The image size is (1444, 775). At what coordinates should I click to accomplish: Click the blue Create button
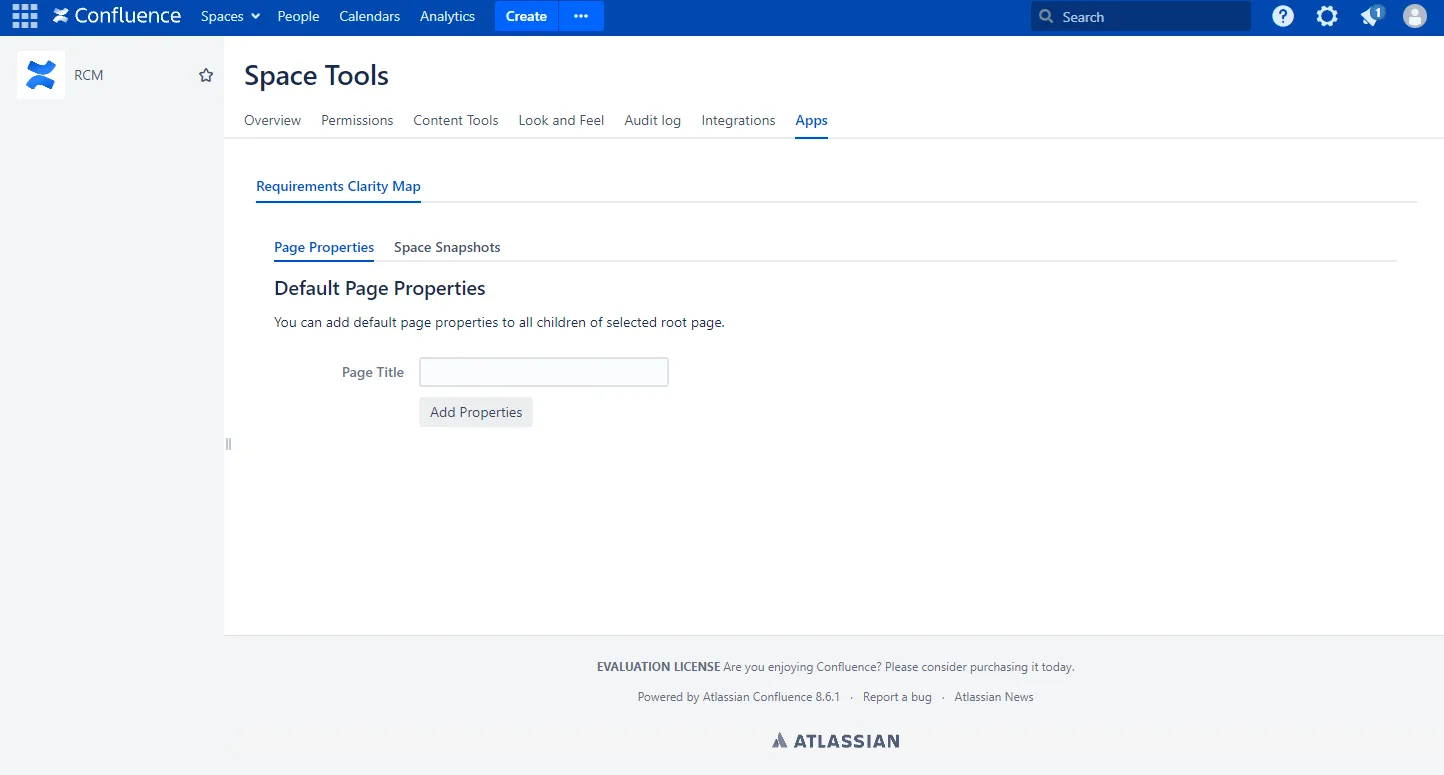click(526, 16)
